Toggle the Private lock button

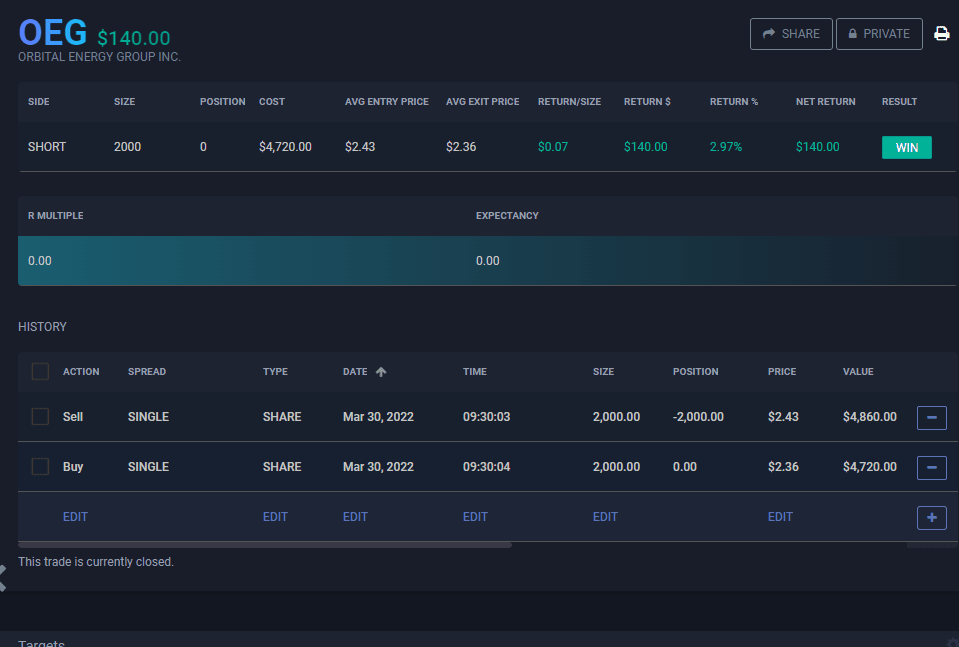(x=879, y=34)
